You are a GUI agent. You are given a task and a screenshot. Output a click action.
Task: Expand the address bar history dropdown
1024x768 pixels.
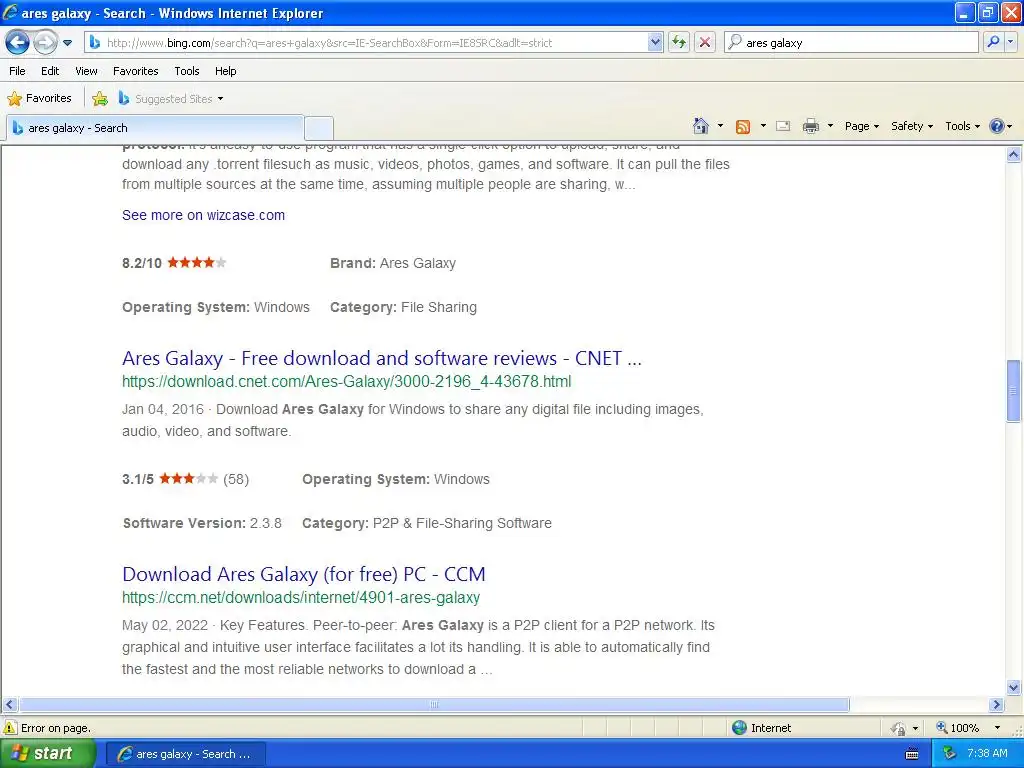655,42
